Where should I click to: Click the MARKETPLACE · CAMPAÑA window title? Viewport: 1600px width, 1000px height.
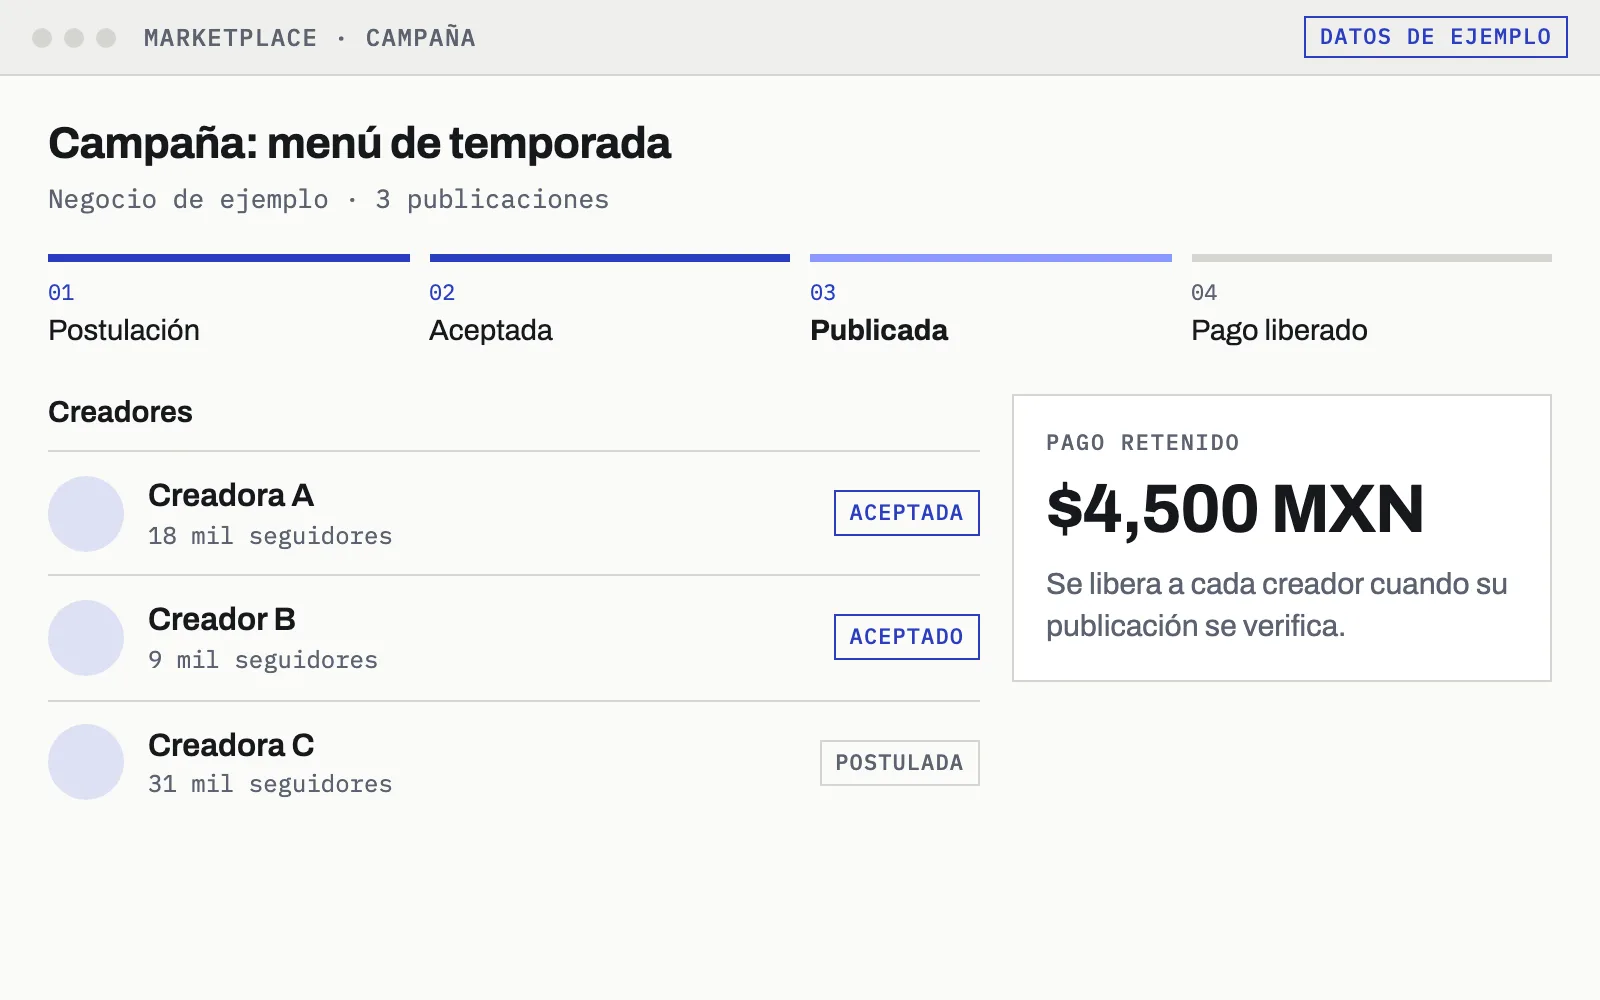310,38
